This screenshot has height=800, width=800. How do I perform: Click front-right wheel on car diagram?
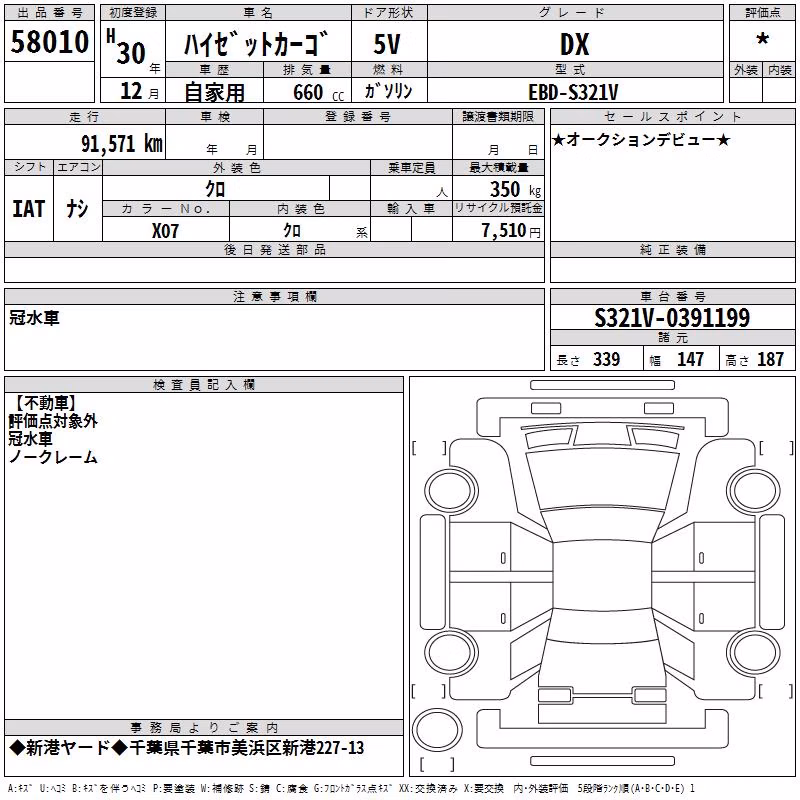click(x=754, y=491)
